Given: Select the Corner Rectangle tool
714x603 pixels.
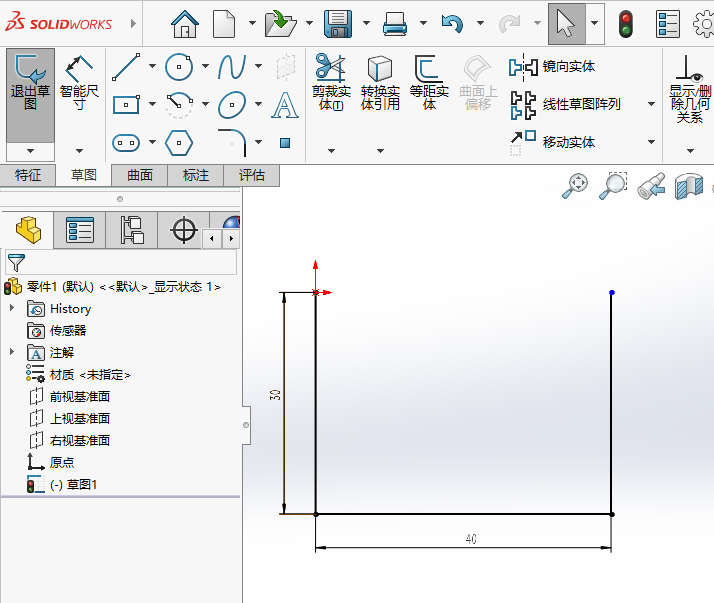Looking at the screenshot, I should point(126,105).
